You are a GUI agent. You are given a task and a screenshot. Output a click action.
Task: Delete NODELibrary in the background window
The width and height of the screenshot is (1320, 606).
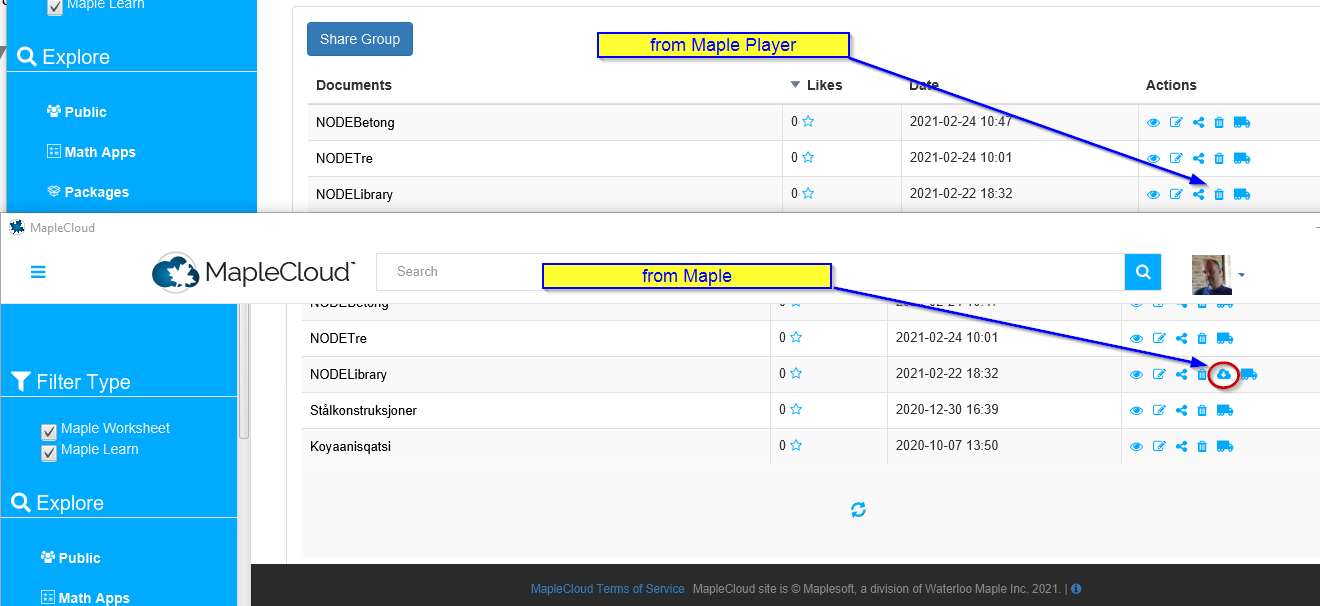pos(1219,194)
